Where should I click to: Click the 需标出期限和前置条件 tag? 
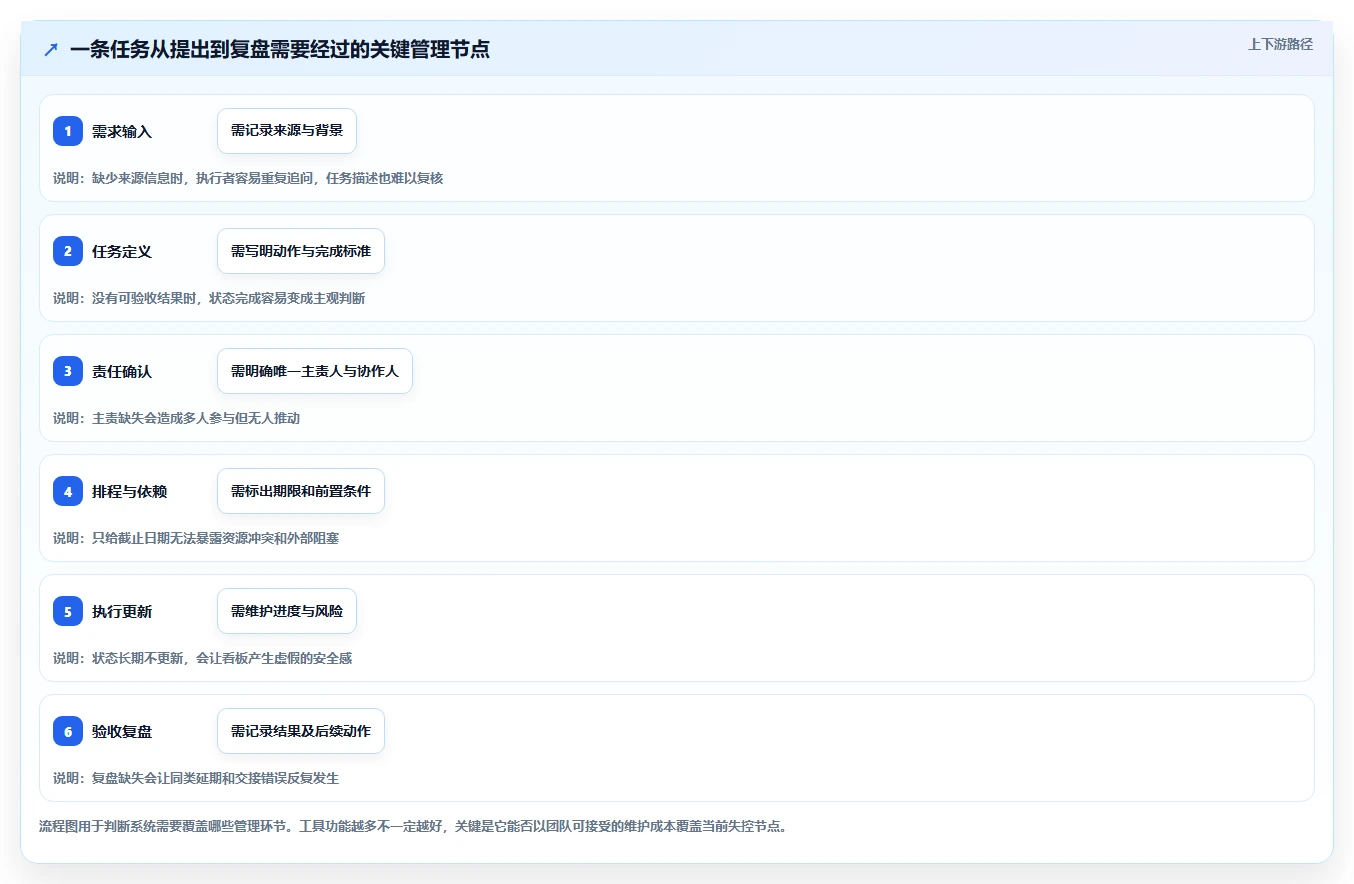[301, 491]
